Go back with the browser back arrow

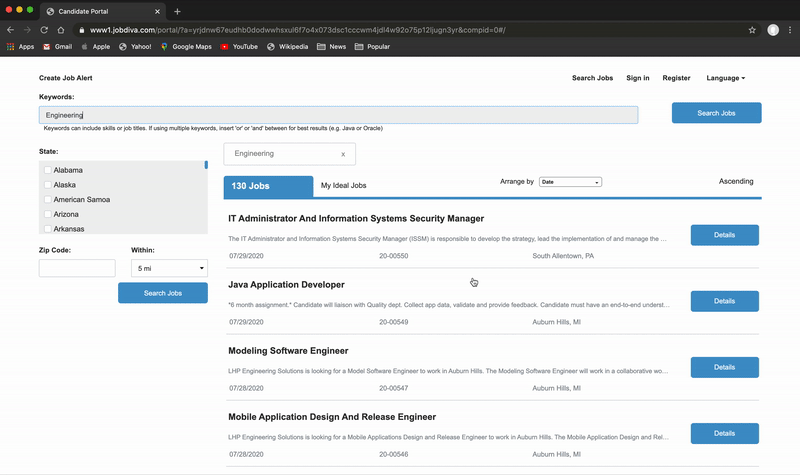[10, 30]
